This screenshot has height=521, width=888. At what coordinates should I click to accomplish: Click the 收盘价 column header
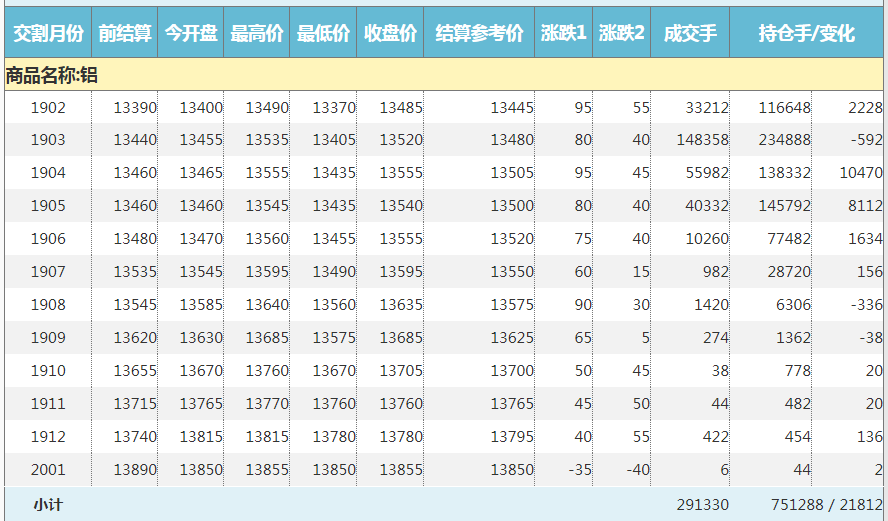point(390,34)
